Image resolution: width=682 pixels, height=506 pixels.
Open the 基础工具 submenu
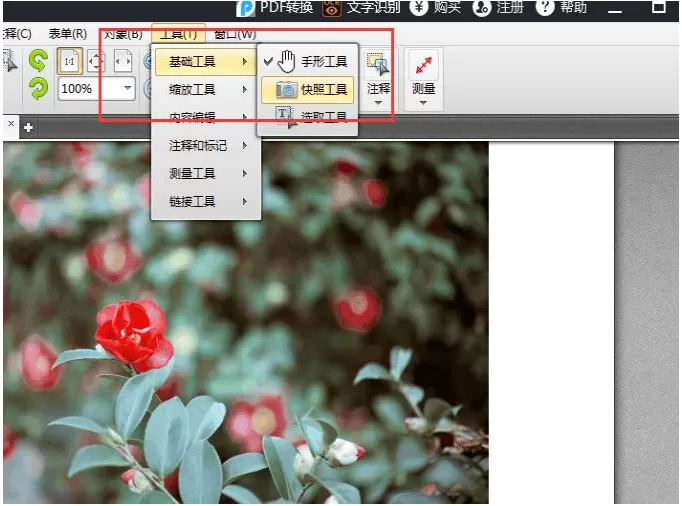tap(205, 61)
